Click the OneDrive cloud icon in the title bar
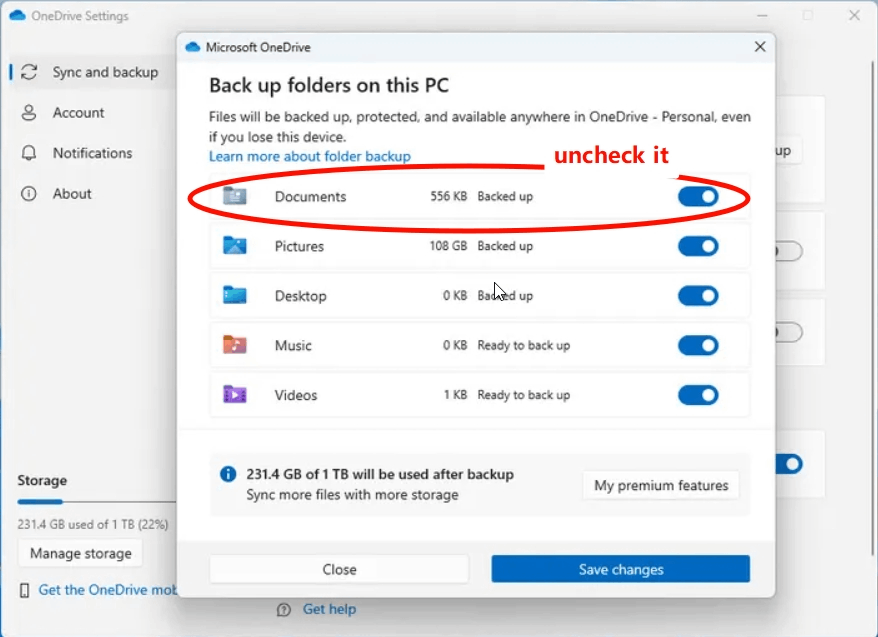Image resolution: width=878 pixels, height=637 pixels. point(15,16)
